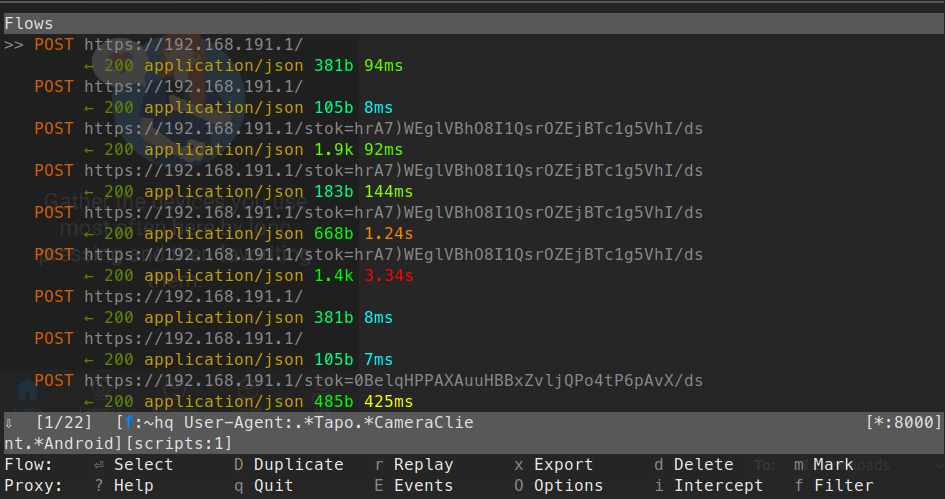
Task: Click the [1/22] flow counter
Action: coord(64,423)
